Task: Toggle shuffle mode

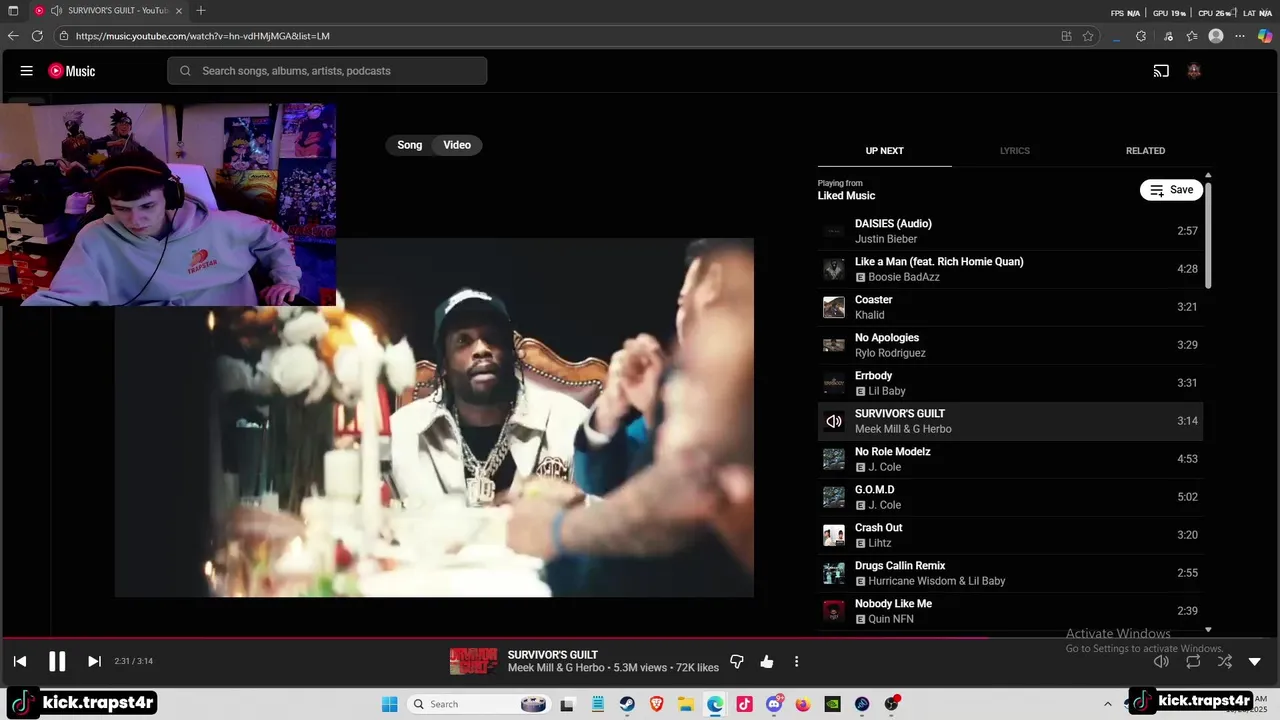Action: tap(1225, 661)
